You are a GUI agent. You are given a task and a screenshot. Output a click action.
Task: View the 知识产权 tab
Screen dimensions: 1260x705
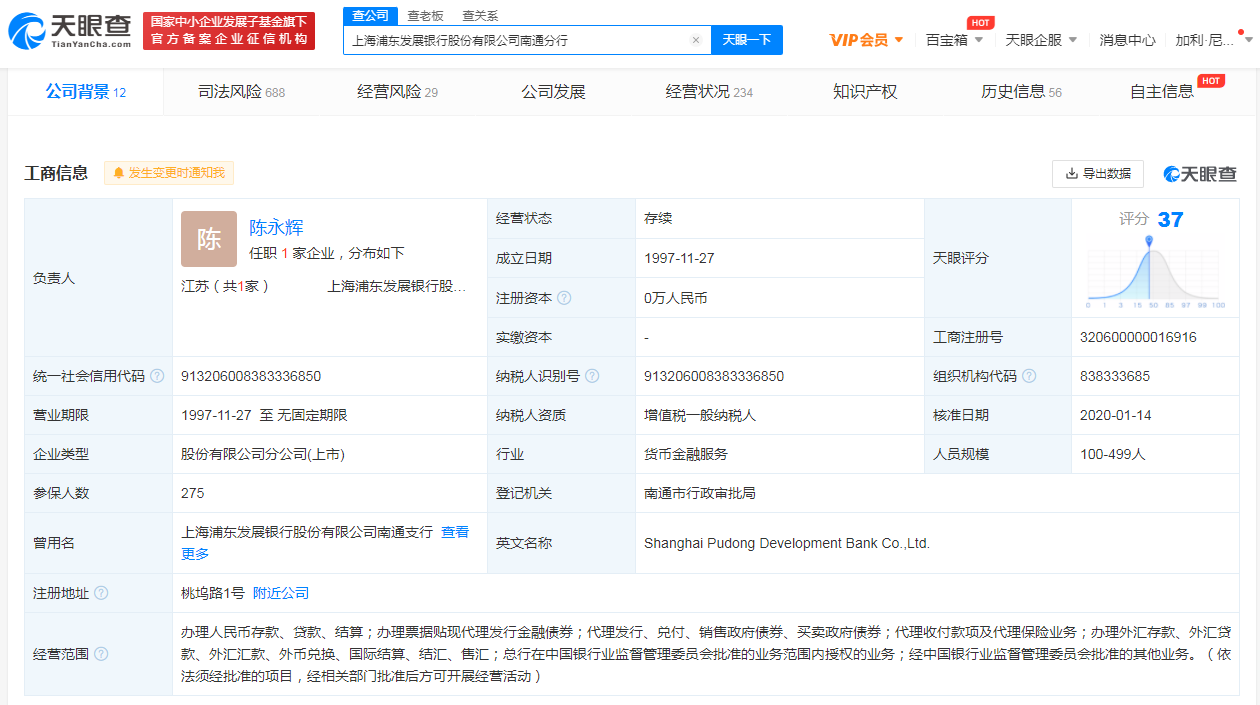[865, 92]
